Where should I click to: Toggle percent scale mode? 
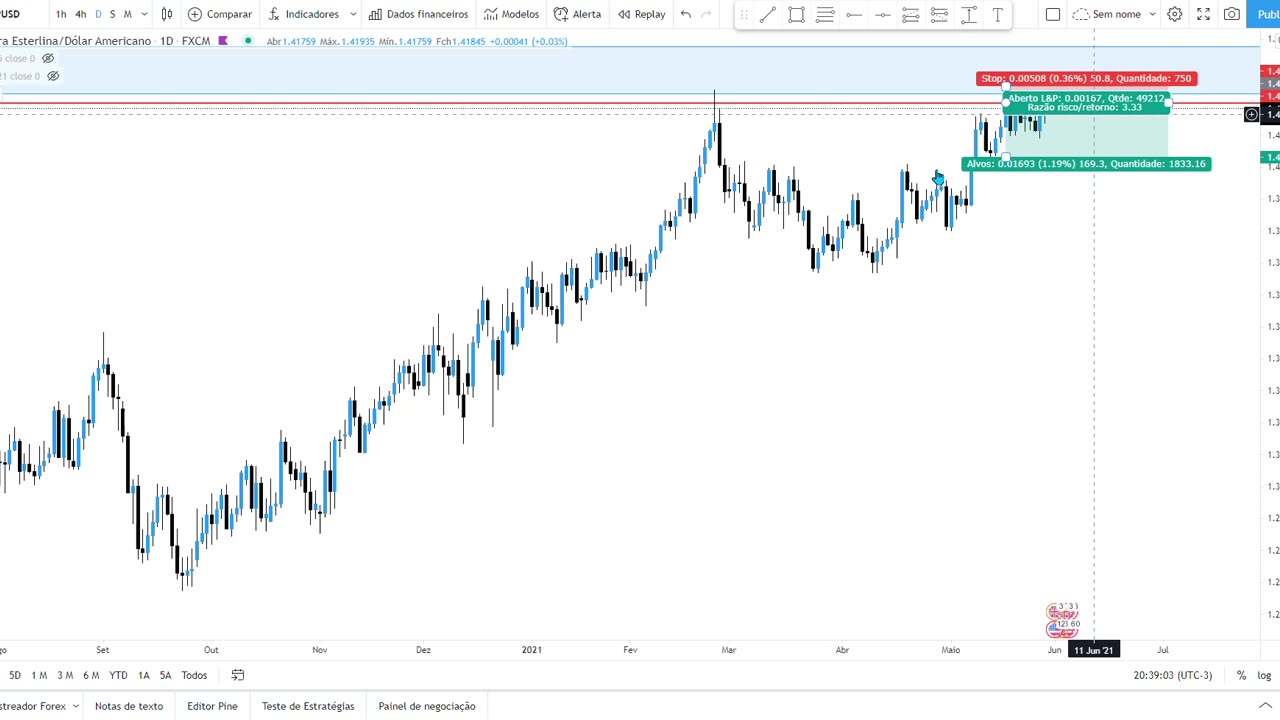tap(1241, 675)
